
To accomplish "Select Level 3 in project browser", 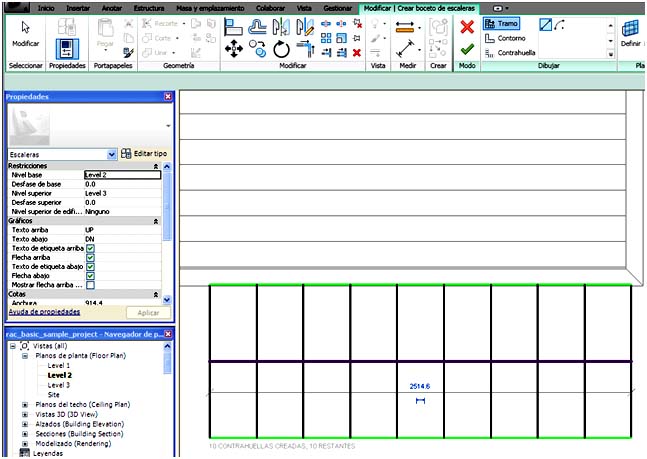I will coord(59,385).
